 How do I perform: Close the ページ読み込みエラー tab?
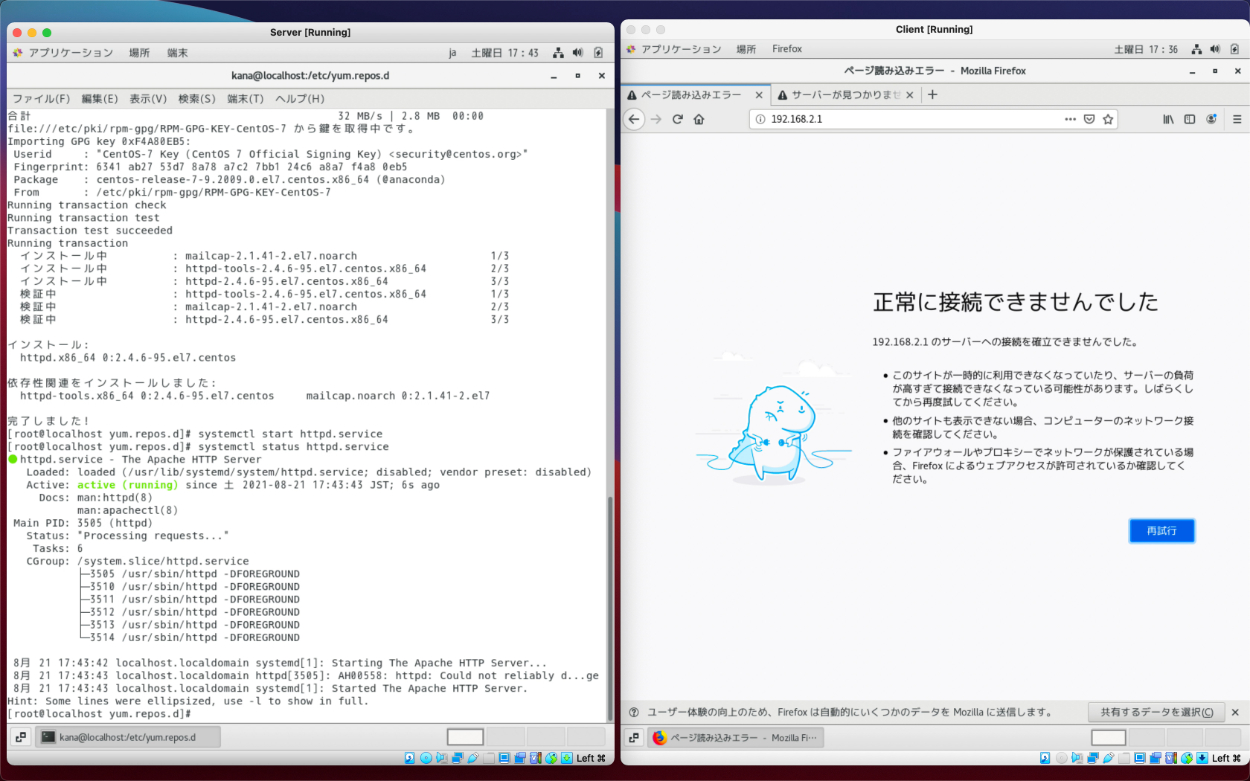coord(758,95)
